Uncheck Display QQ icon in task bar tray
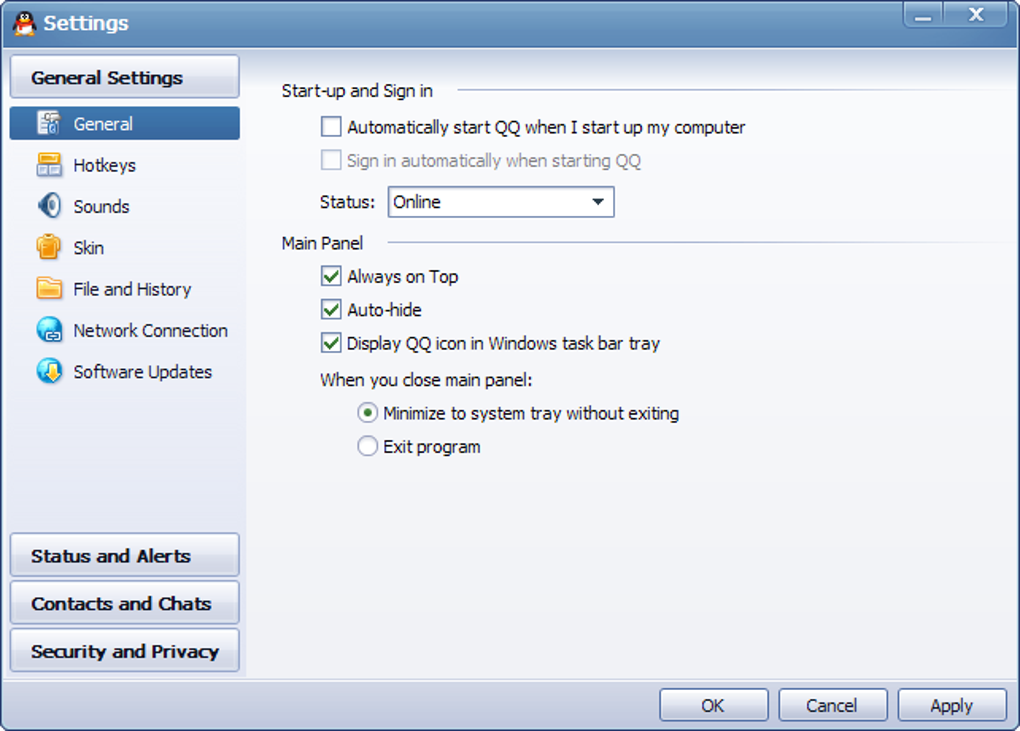The width and height of the screenshot is (1020, 731). click(x=331, y=343)
